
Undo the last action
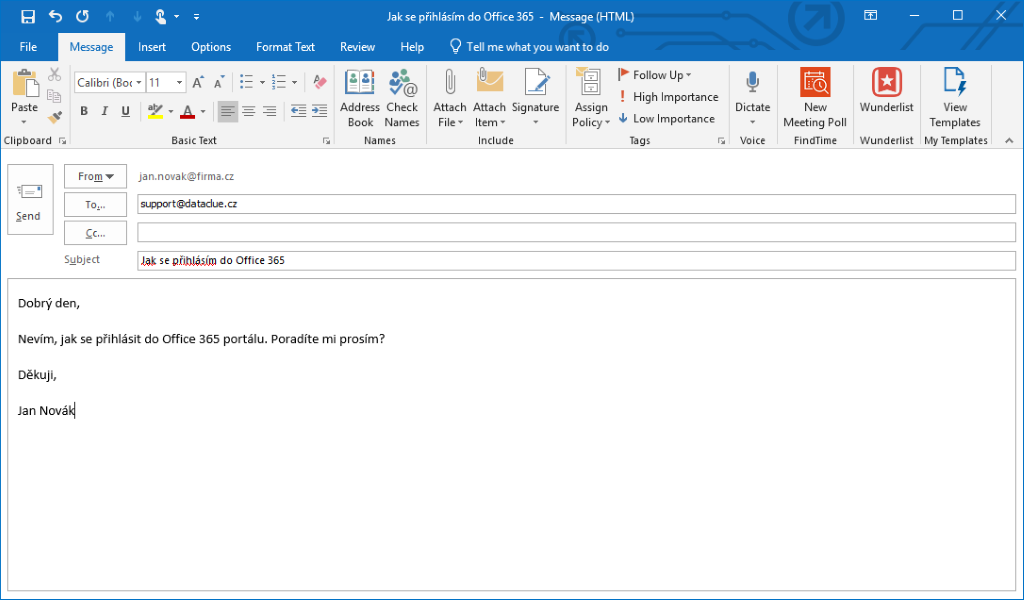pyautogui.click(x=55, y=16)
